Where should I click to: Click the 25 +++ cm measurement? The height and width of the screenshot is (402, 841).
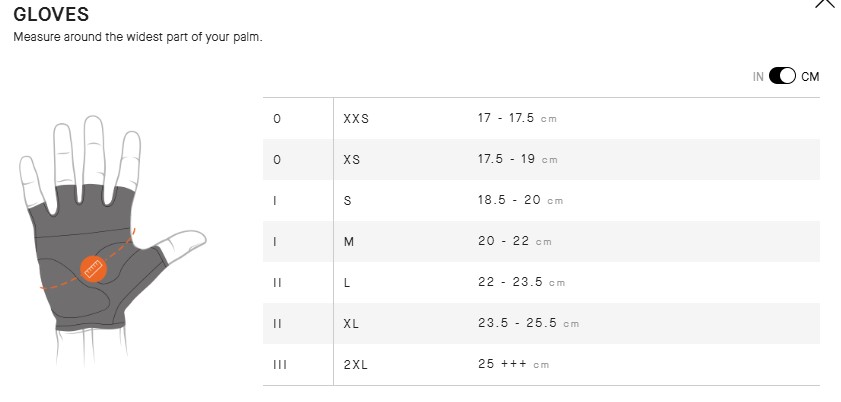click(x=513, y=365)
